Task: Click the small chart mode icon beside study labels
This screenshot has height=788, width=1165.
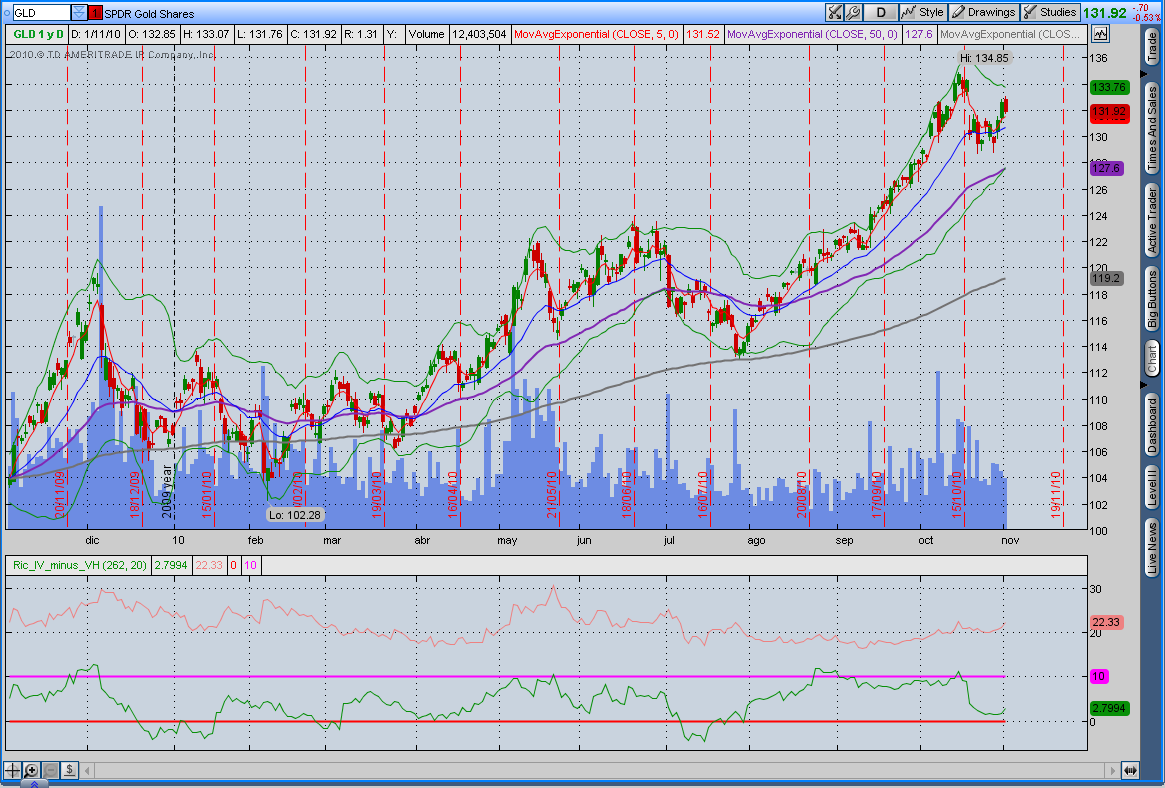Action: (1100, 34)
